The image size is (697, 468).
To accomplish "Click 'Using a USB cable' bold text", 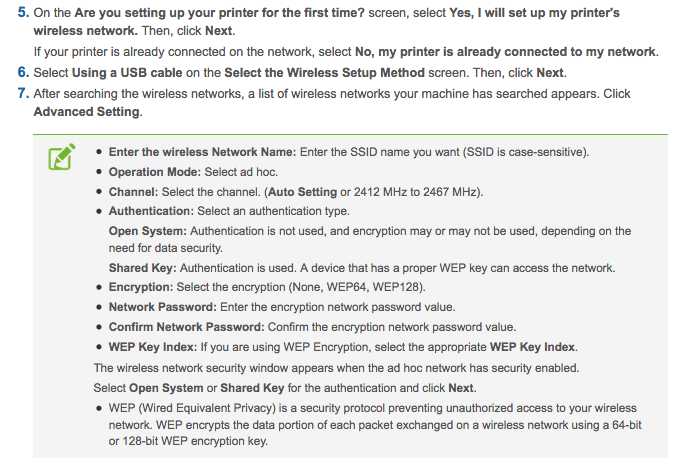I will click(127, 72).
